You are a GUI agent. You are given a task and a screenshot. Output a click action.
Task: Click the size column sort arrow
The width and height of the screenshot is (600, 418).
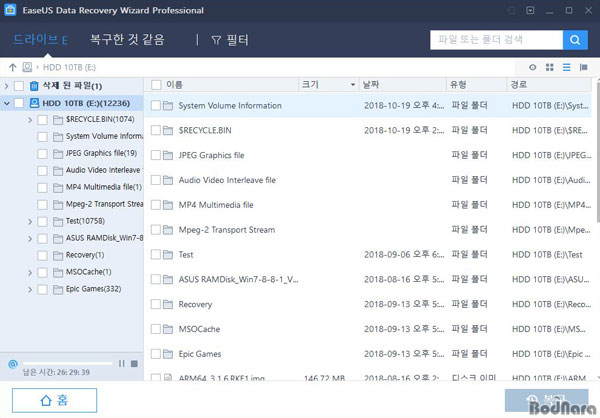click(x=353, y=85)
